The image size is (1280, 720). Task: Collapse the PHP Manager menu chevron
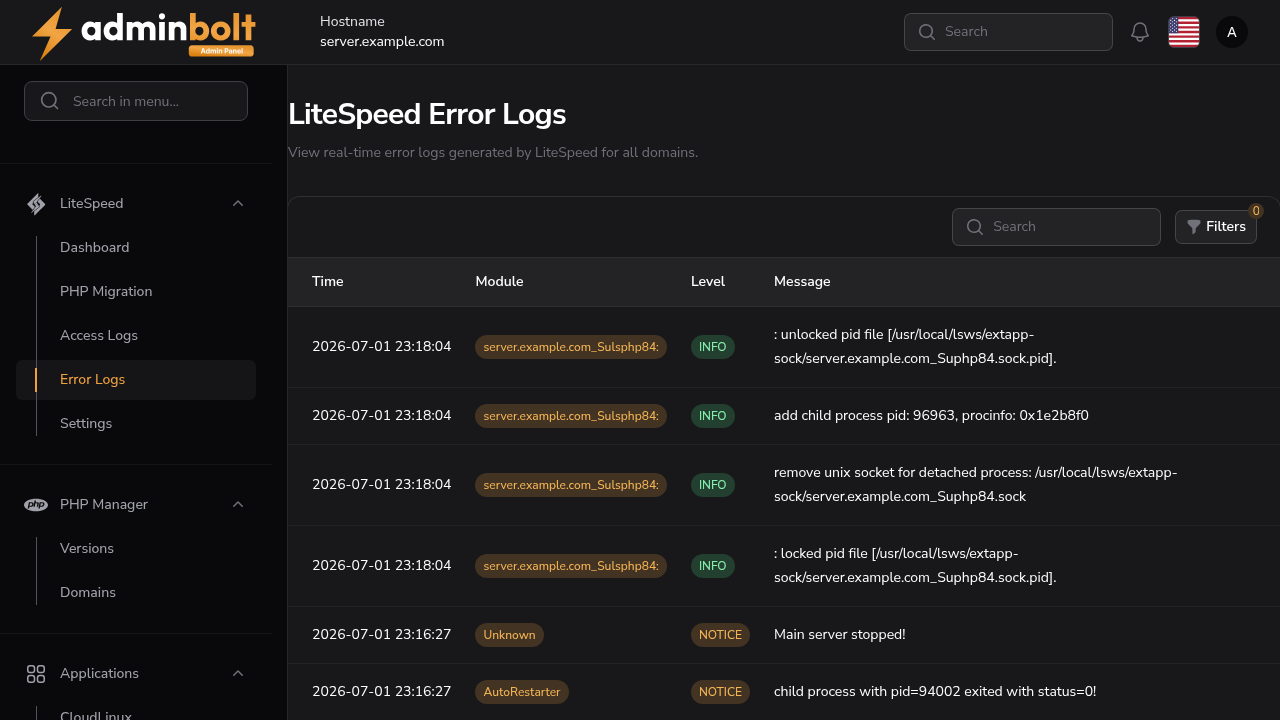click(x=238, y=505)
